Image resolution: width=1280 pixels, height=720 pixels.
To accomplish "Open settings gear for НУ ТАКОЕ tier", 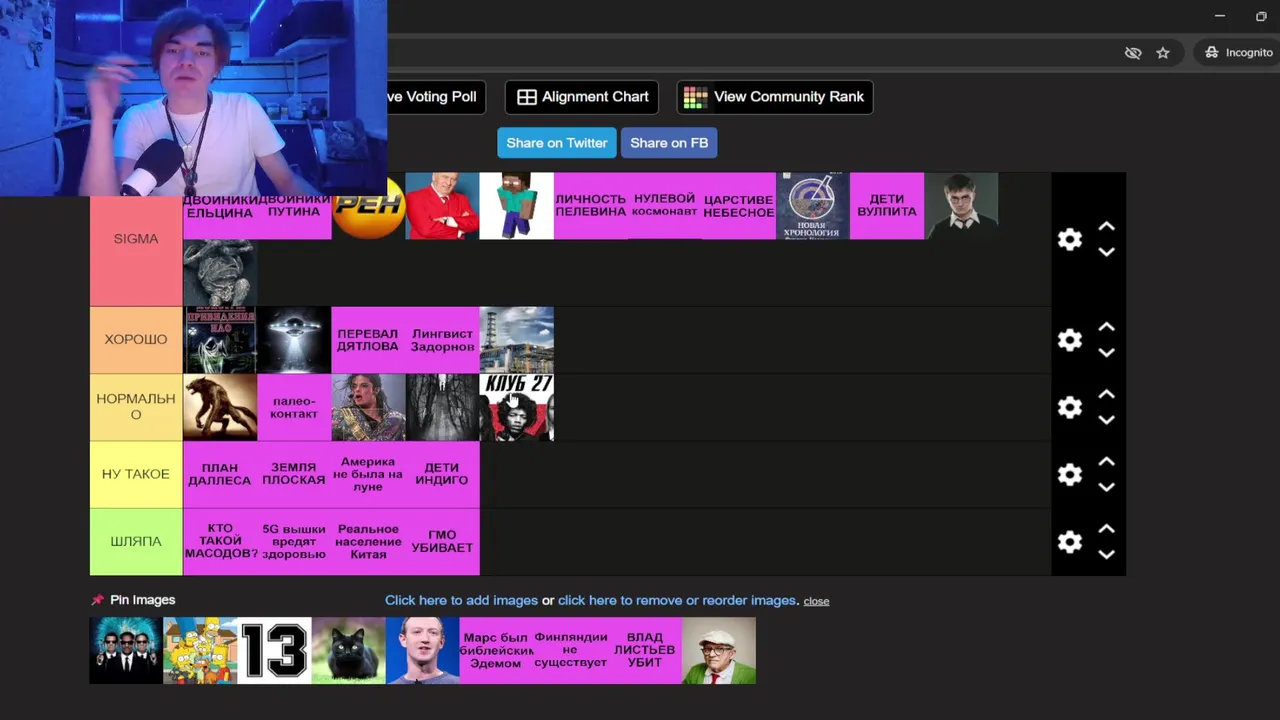I will point(1070,474).
